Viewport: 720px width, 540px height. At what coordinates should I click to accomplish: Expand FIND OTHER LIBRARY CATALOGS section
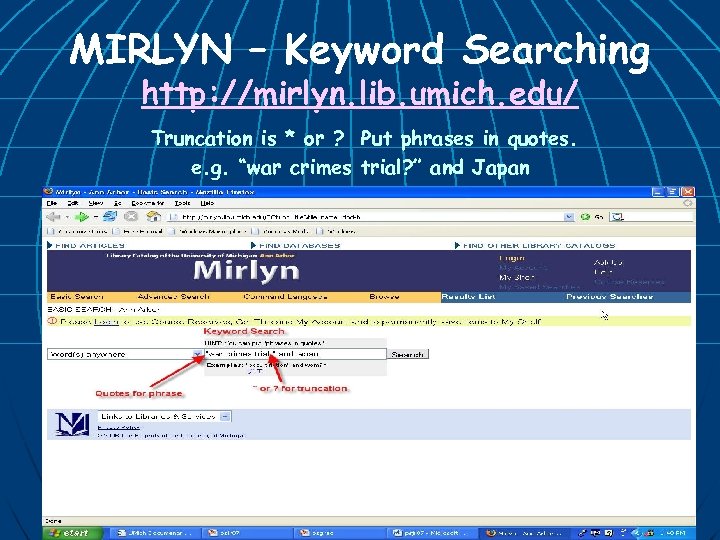click(535, 246)
